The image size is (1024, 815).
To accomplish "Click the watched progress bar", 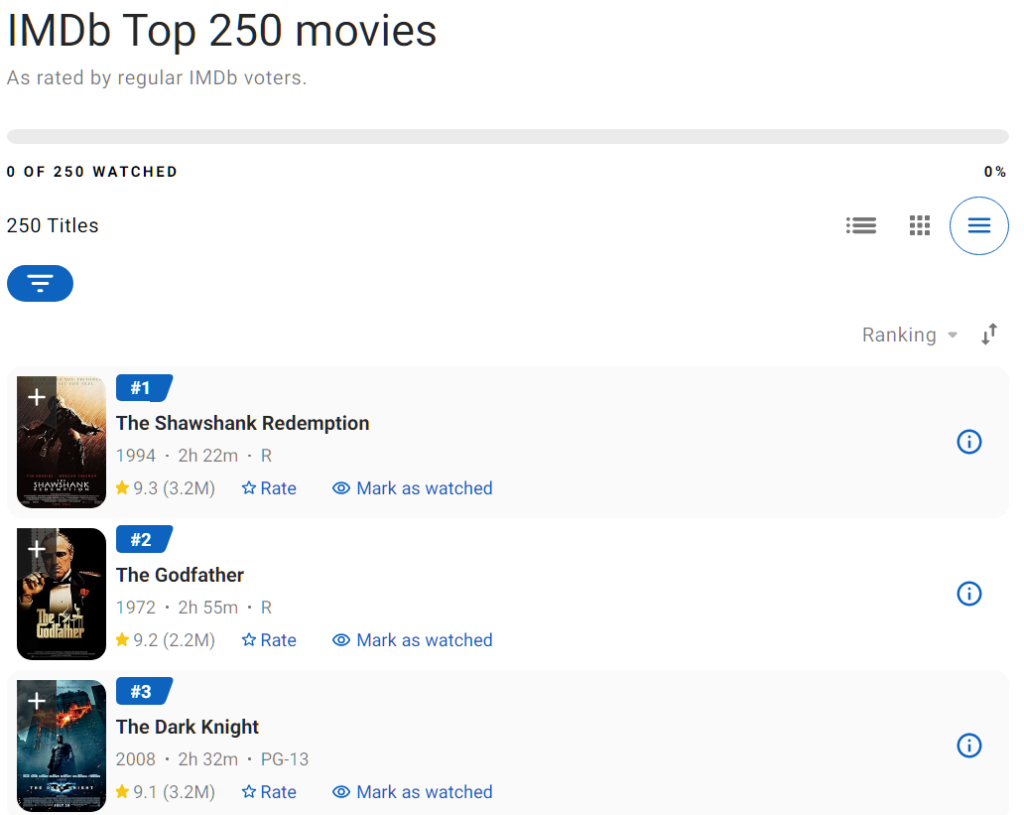I will (x=507, y=136).
